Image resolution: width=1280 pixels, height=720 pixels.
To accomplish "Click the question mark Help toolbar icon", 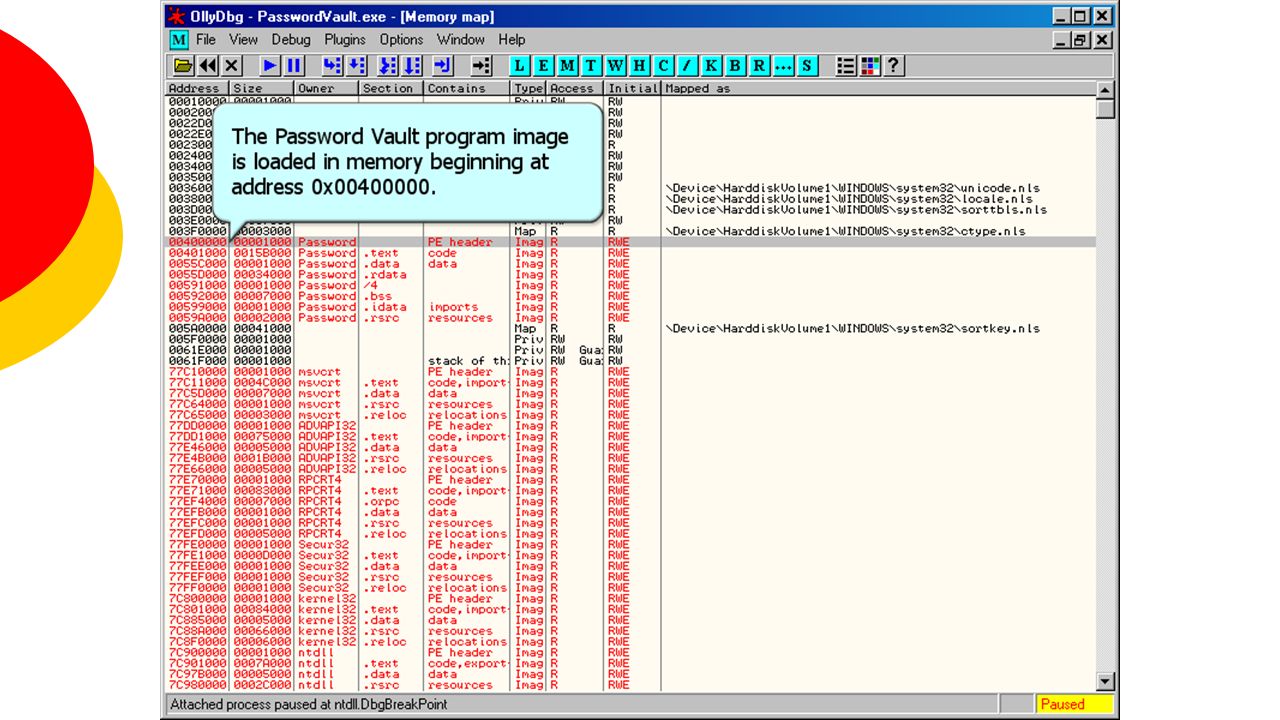I will coord(894,66).
